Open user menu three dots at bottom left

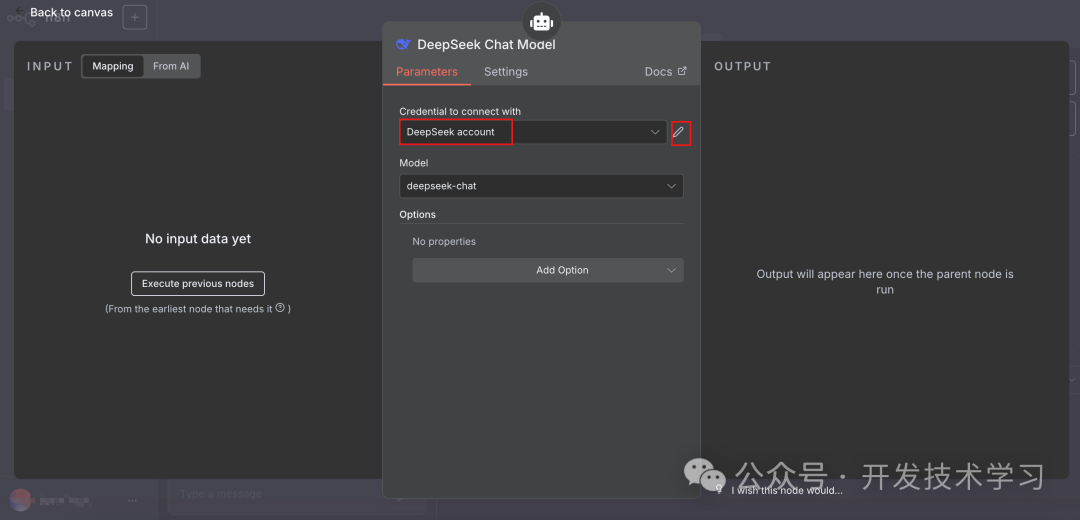click(x=132, y=501)
